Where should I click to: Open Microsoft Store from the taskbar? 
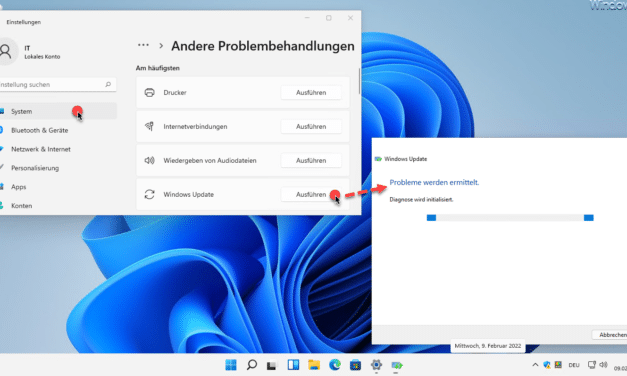coord(355,365)
